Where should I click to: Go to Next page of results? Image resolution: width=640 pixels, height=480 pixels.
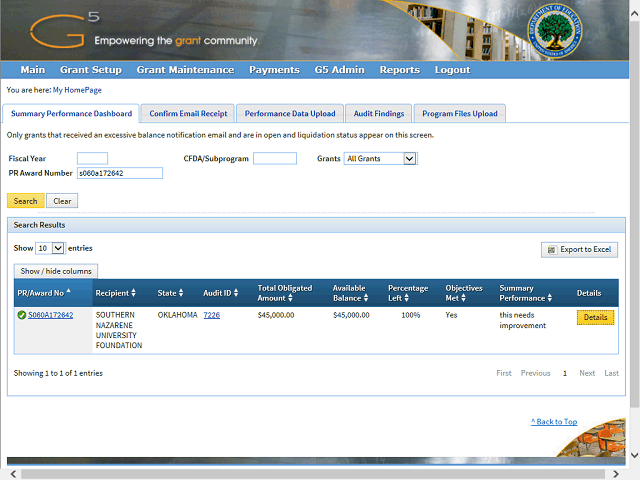click(x=587, y=373)
